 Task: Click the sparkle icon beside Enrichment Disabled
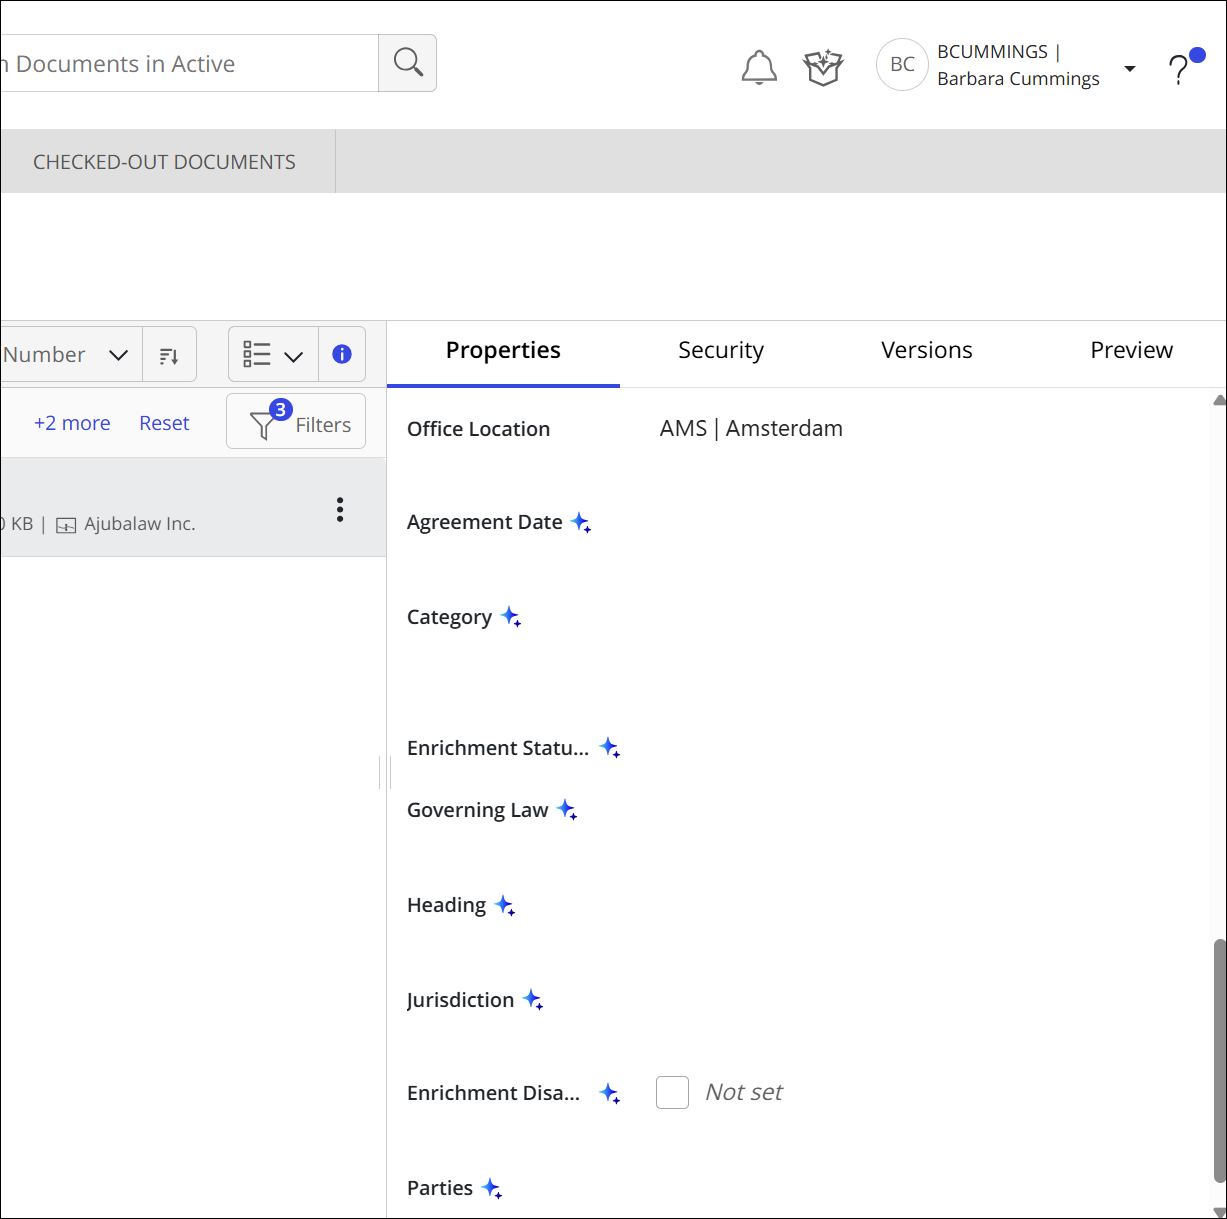pyautogui.click(x=610, y=1094)
